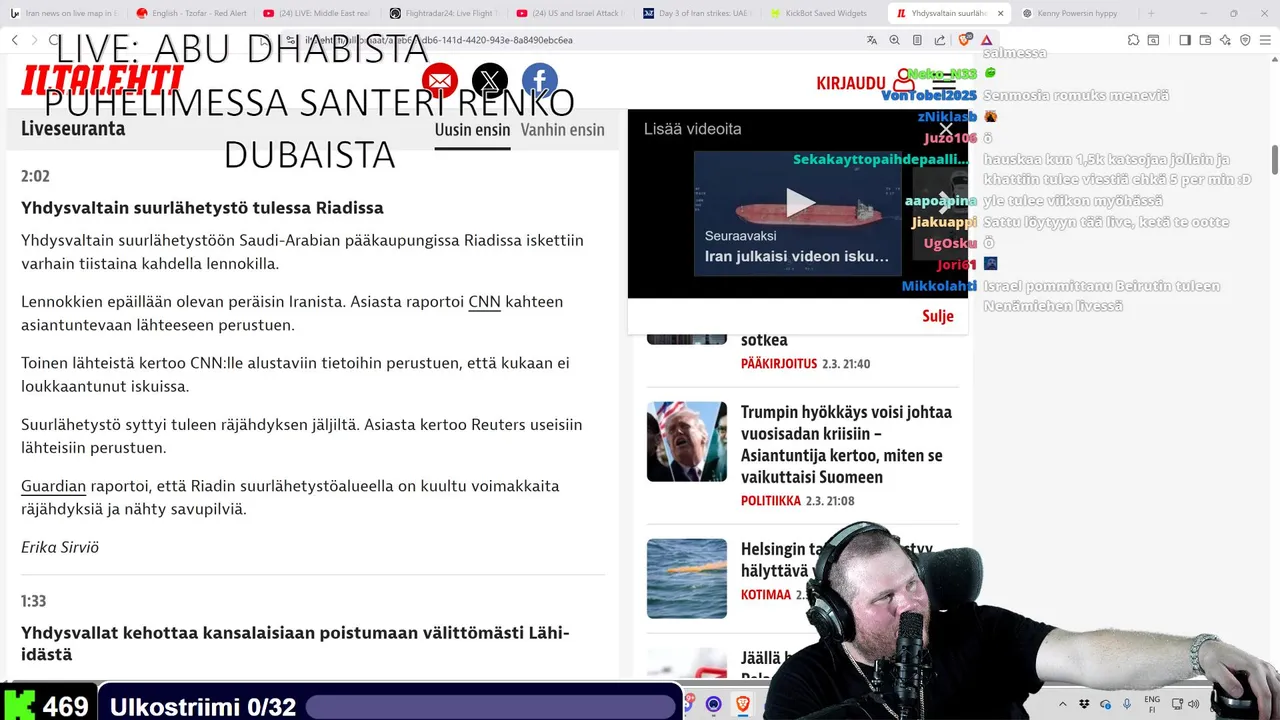
Task: Switch to Kenny Powersin hyppy tab
Action: click(x=1075, y=14)
